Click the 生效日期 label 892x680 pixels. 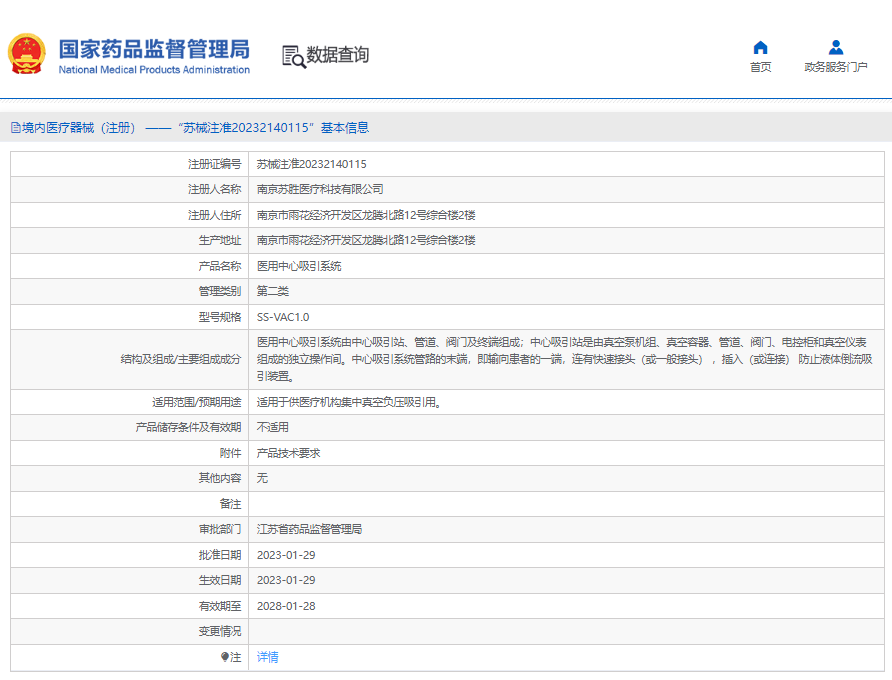click(220, 580)
